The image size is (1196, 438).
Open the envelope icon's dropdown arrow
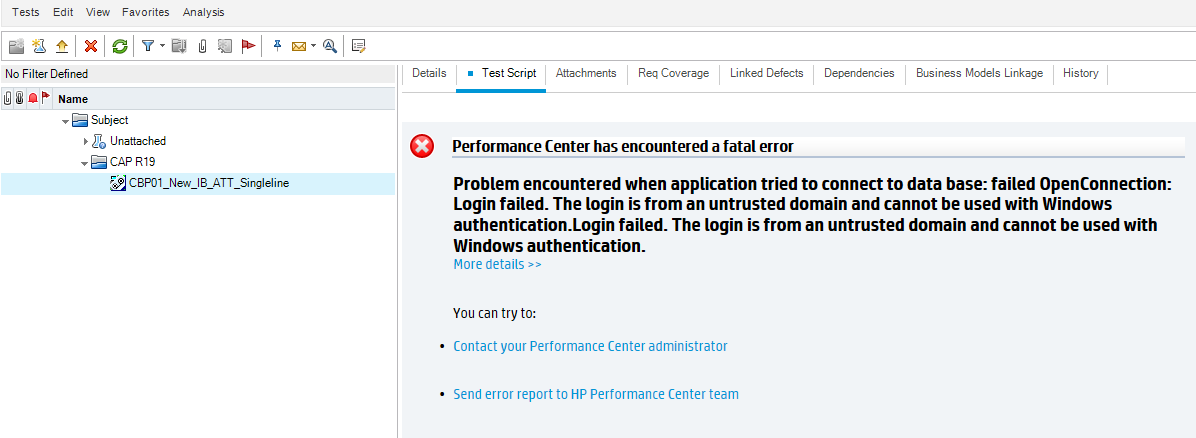click(x=313, y=47)
